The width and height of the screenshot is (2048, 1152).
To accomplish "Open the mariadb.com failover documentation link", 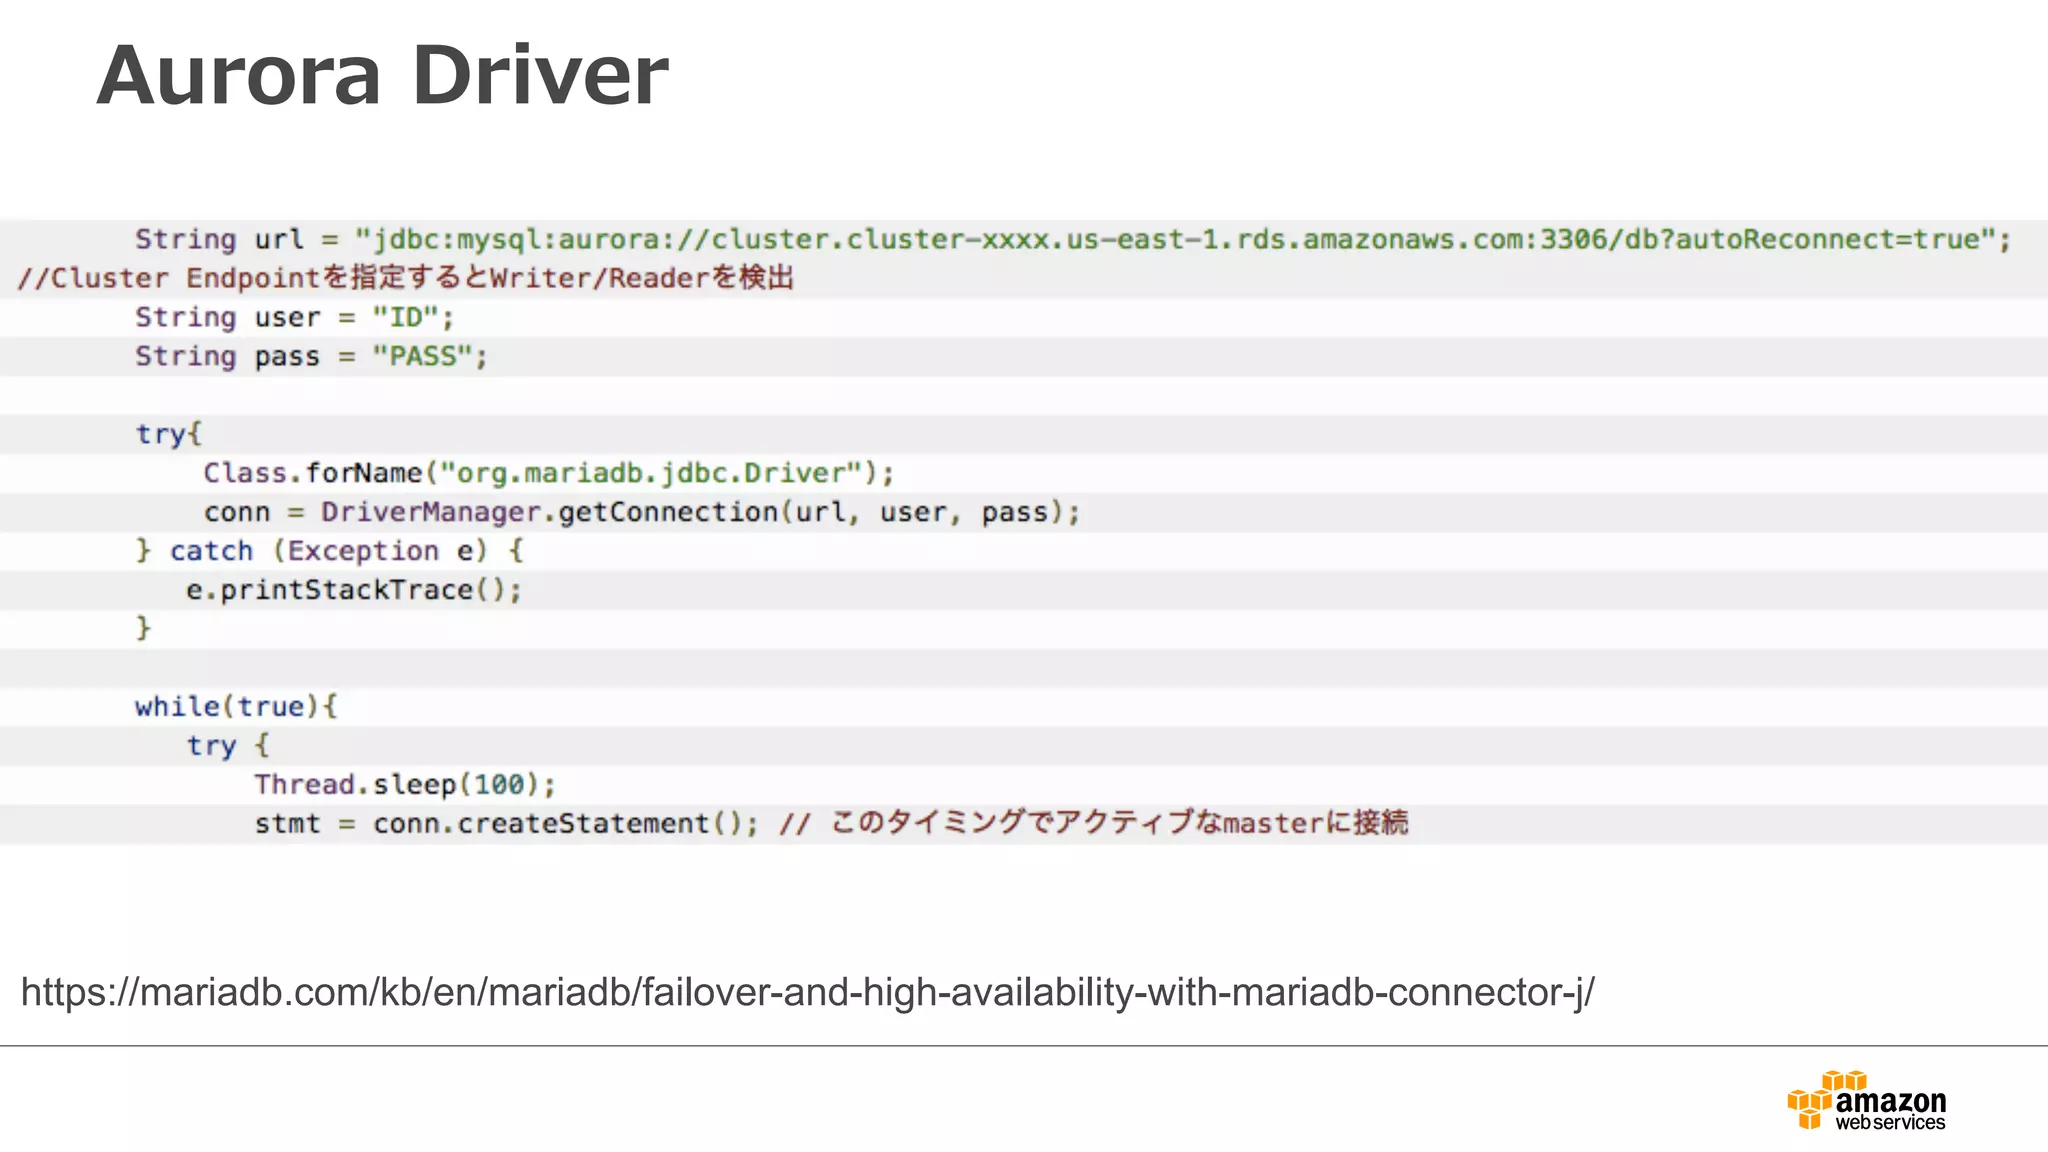I will click(x=807, y=992).
